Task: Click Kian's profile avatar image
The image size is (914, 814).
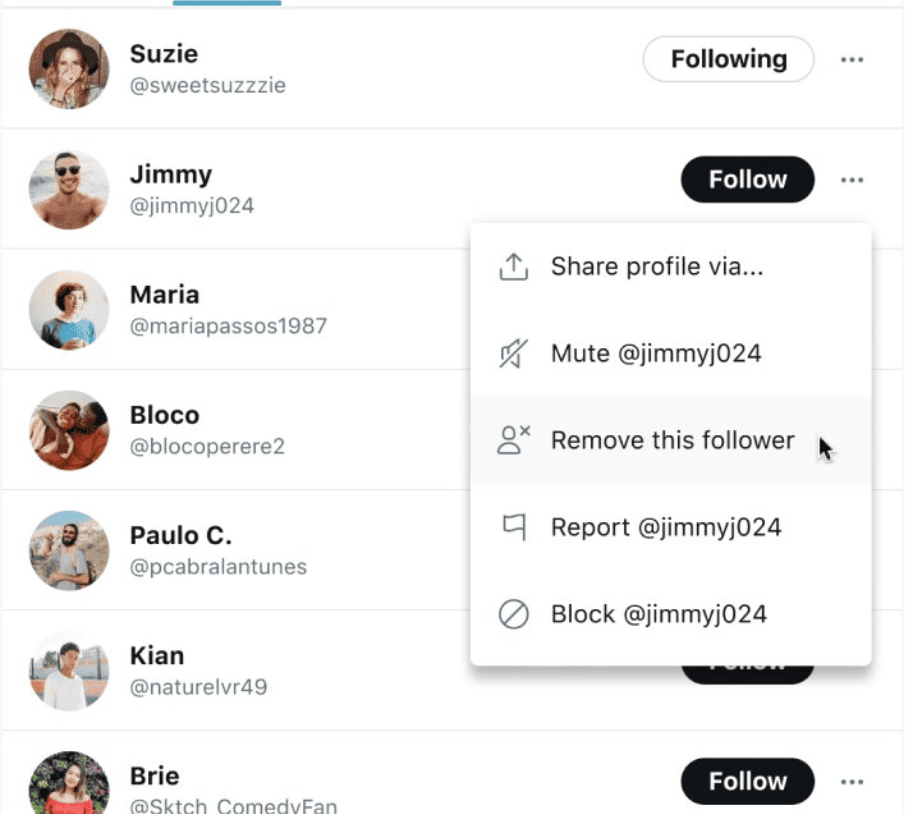Action: [69, 670]
